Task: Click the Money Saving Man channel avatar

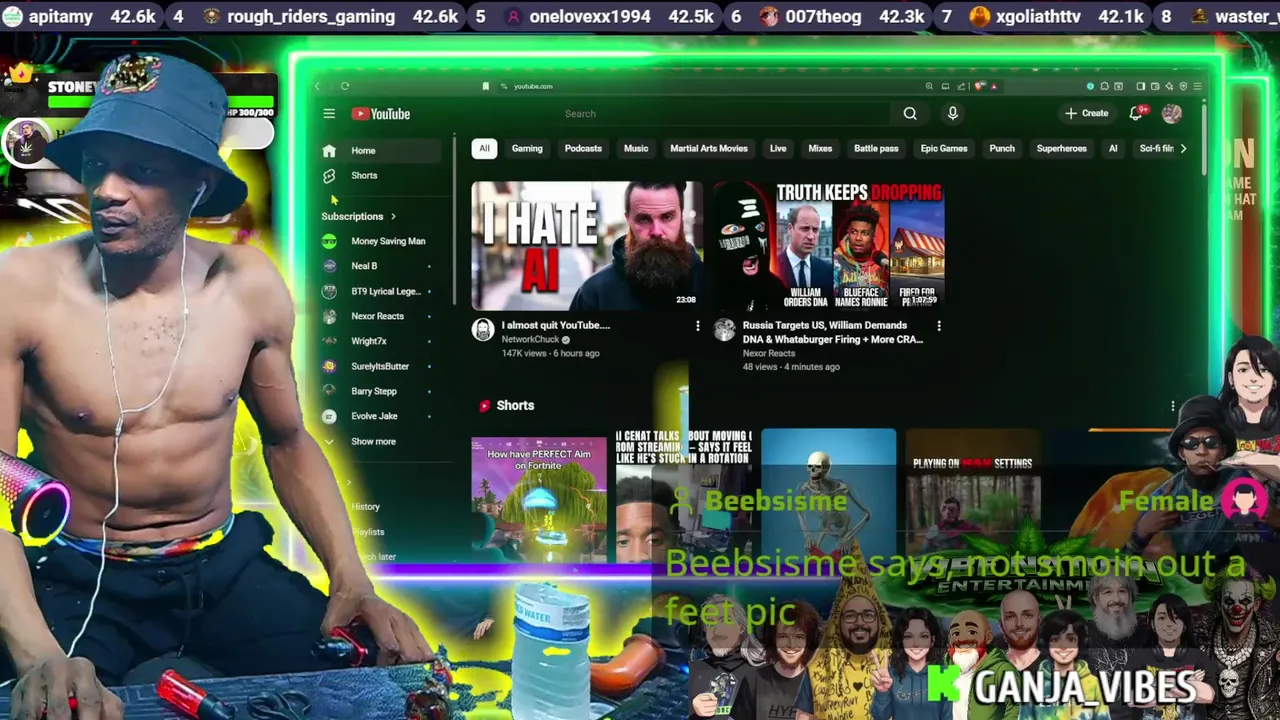Action: (x=329, y=241)
